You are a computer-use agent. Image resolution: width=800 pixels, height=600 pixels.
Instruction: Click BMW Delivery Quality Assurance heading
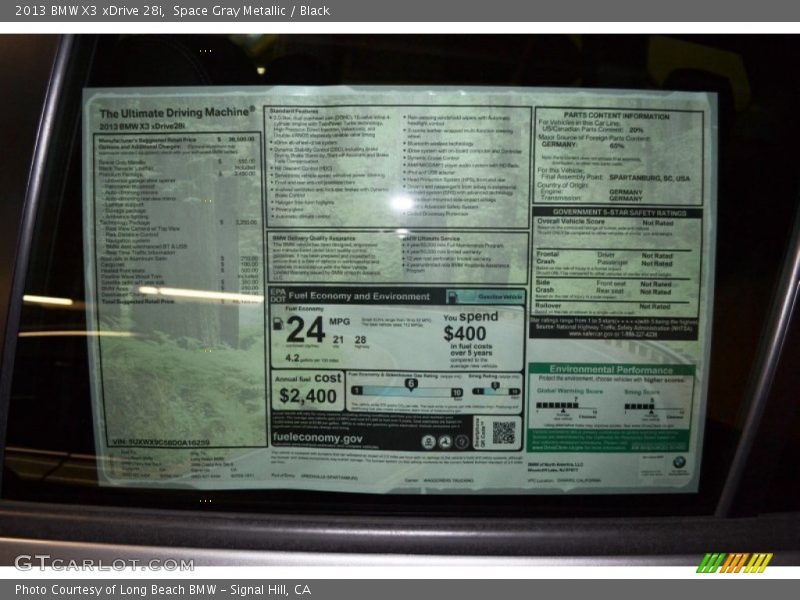pos(313,238)
